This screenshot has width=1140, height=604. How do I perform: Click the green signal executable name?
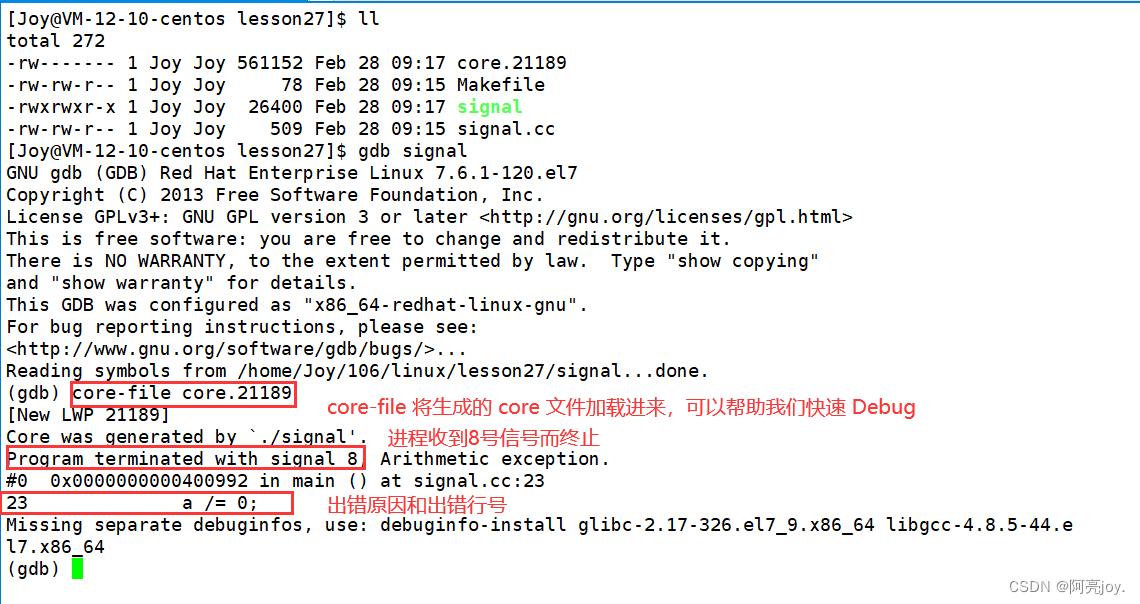point(490,107)
